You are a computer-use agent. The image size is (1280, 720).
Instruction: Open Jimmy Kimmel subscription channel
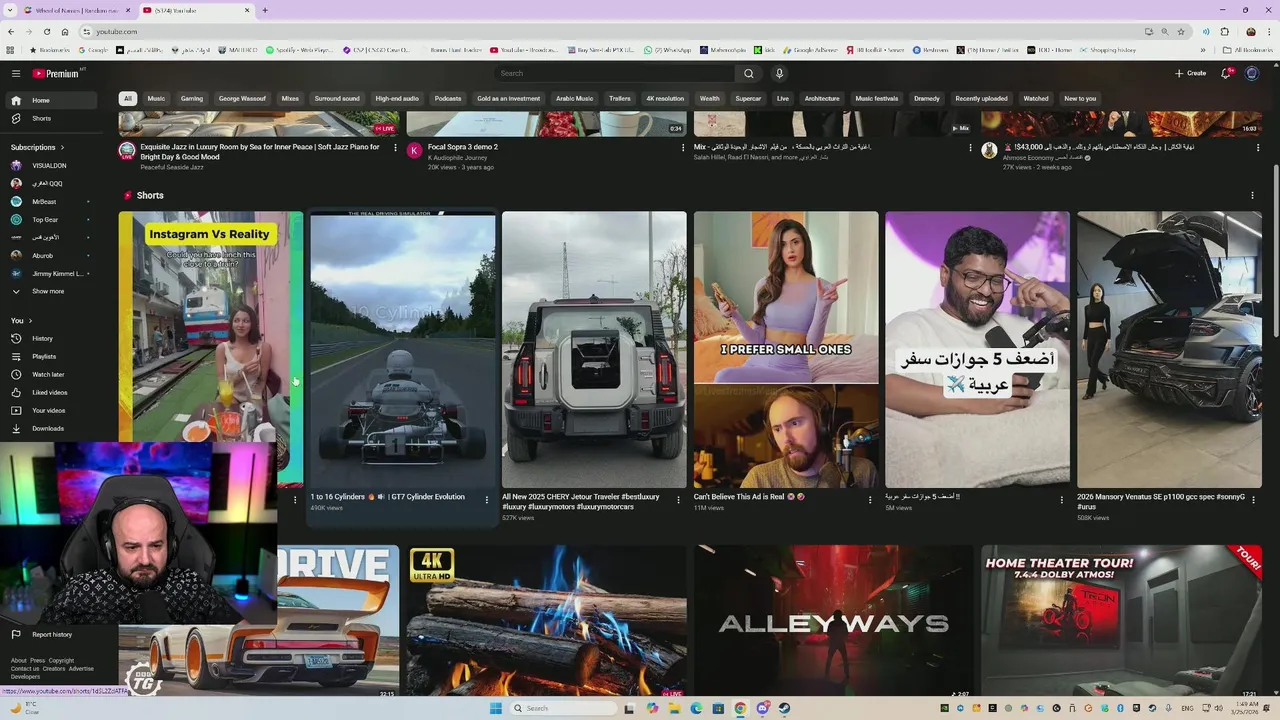tap(53, 273)
